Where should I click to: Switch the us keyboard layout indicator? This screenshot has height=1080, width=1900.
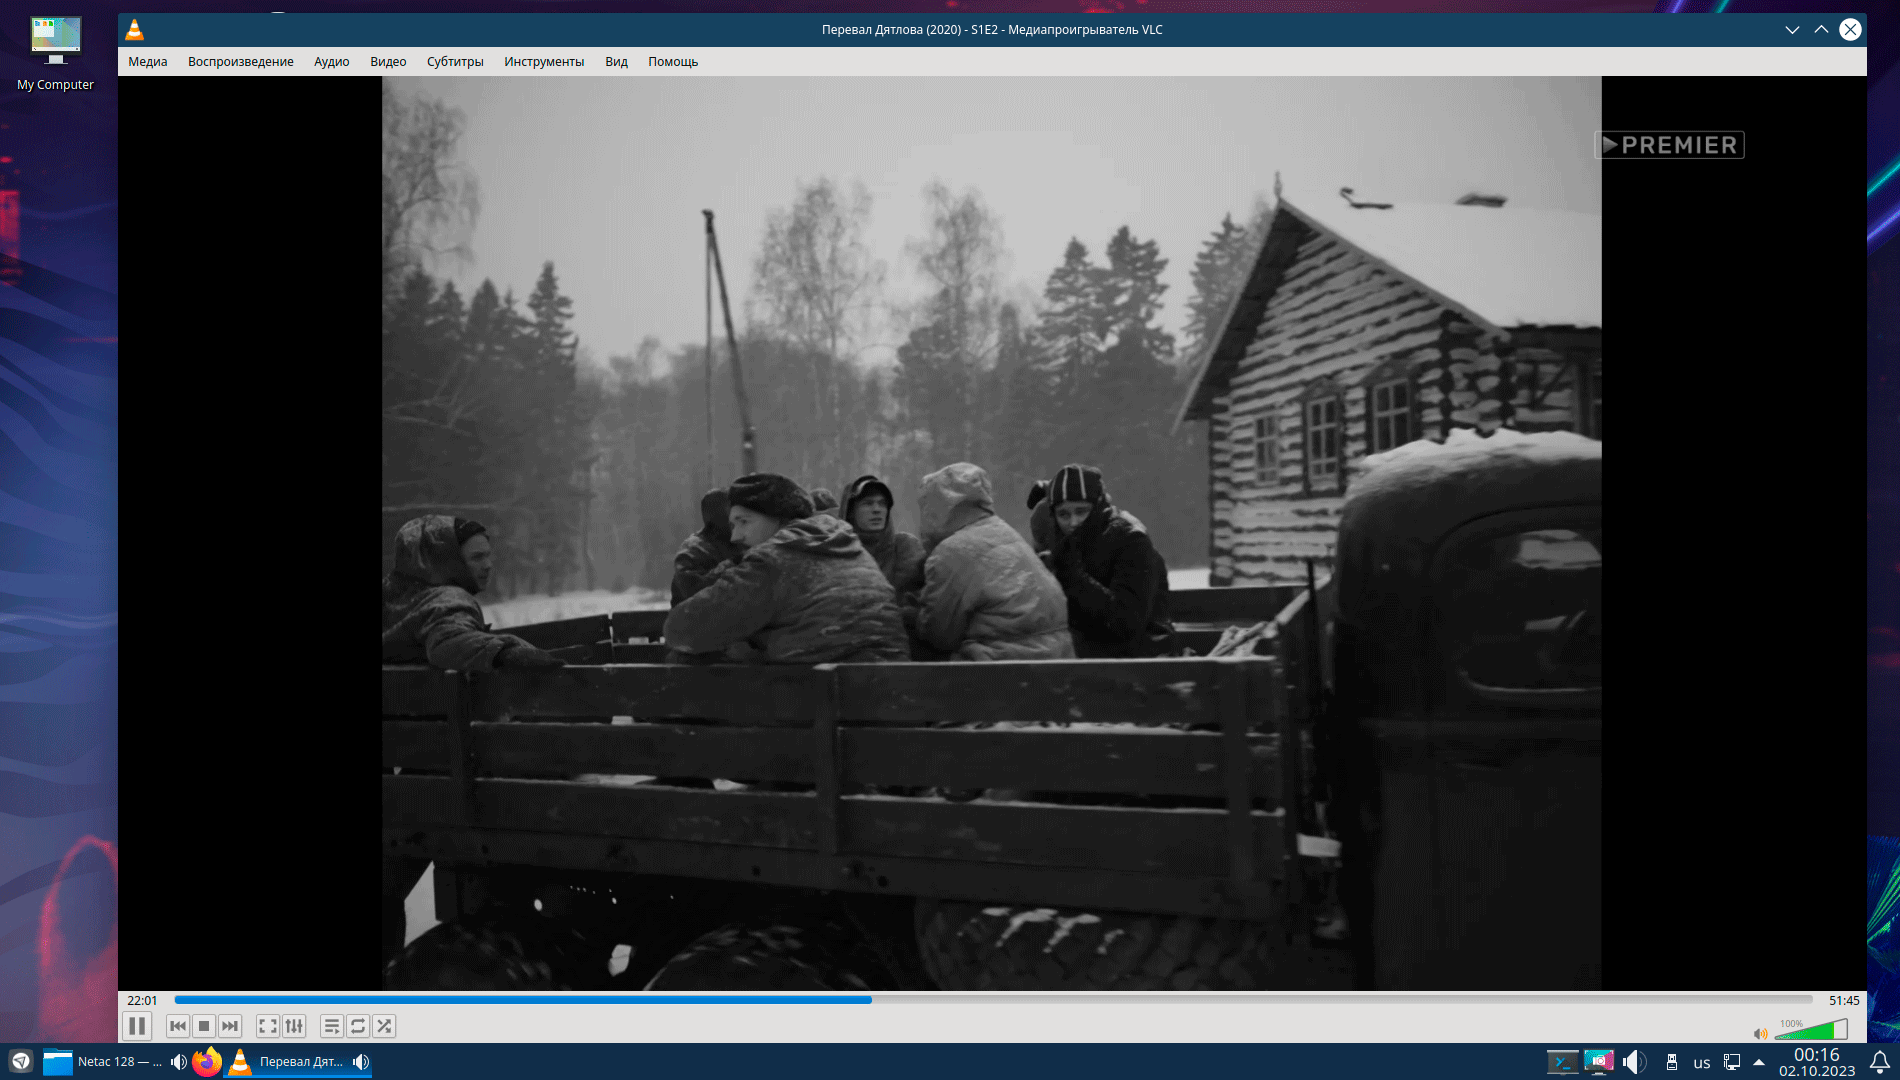[1702, 1063]
